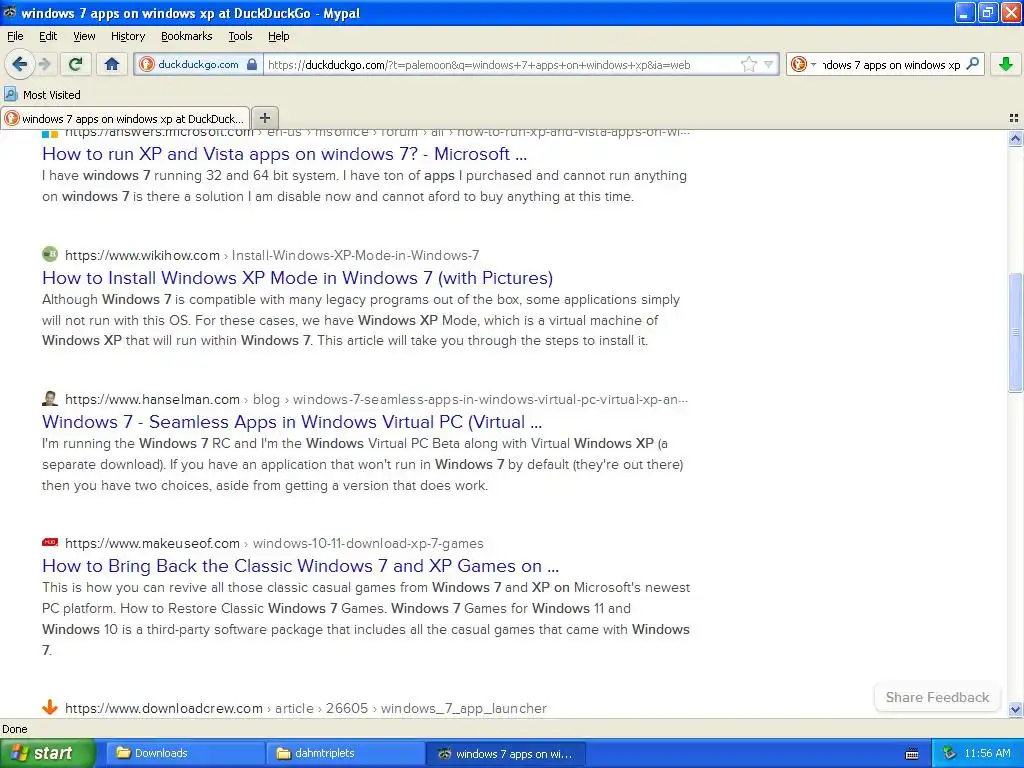Open 'Windows 7 - Seamless Apps' result link

[292, 421]
